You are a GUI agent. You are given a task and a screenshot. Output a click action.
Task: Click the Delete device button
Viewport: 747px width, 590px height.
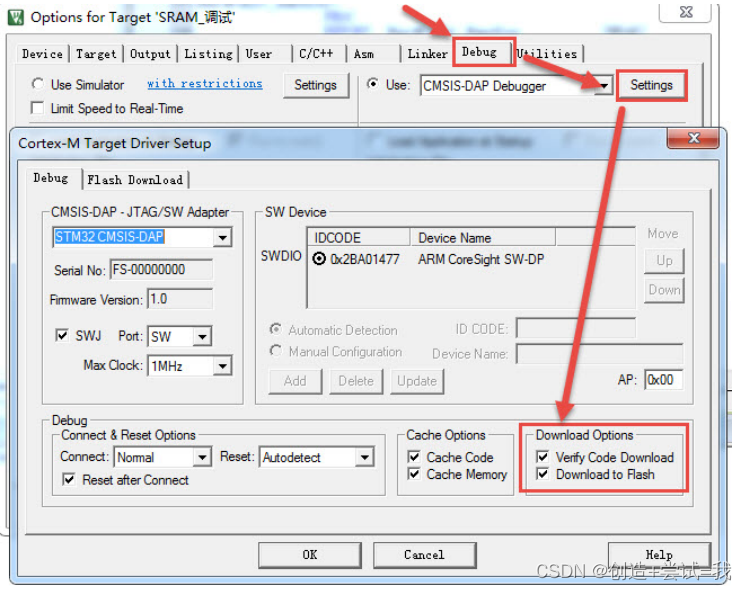click(356, 381)
